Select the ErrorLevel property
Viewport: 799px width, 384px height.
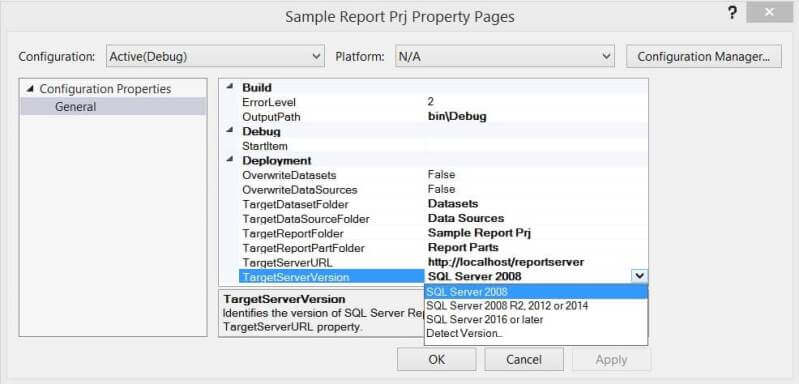[269, 102]
